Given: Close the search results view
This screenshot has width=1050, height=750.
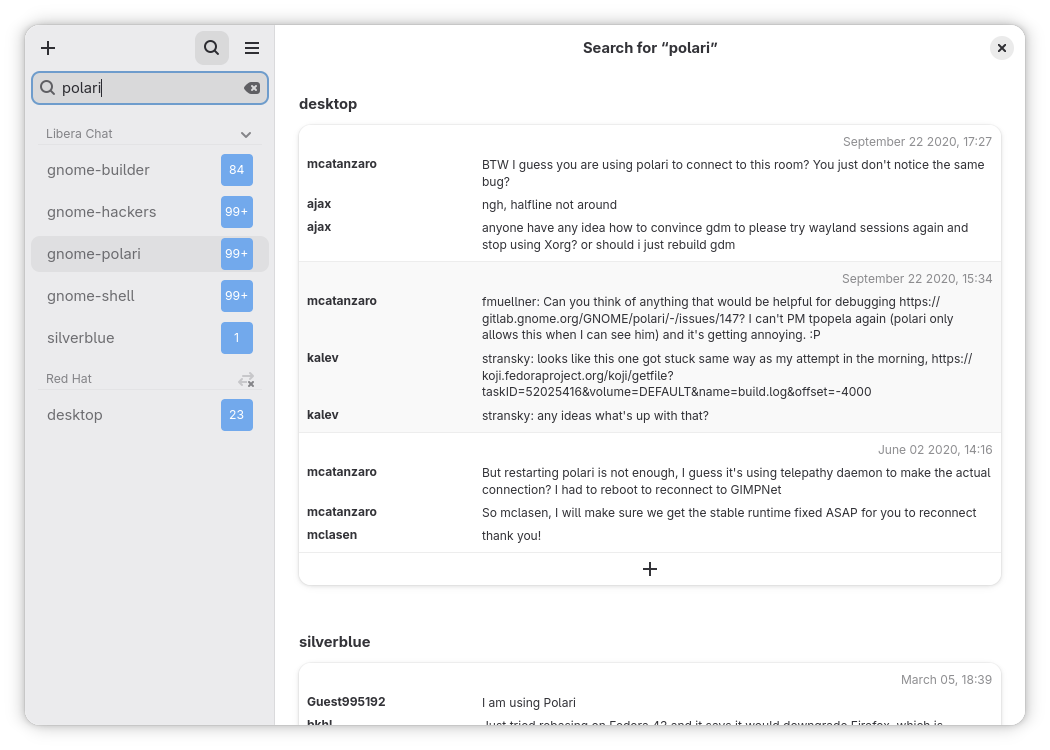Looking at the screenshot, I should (1002, 48).
